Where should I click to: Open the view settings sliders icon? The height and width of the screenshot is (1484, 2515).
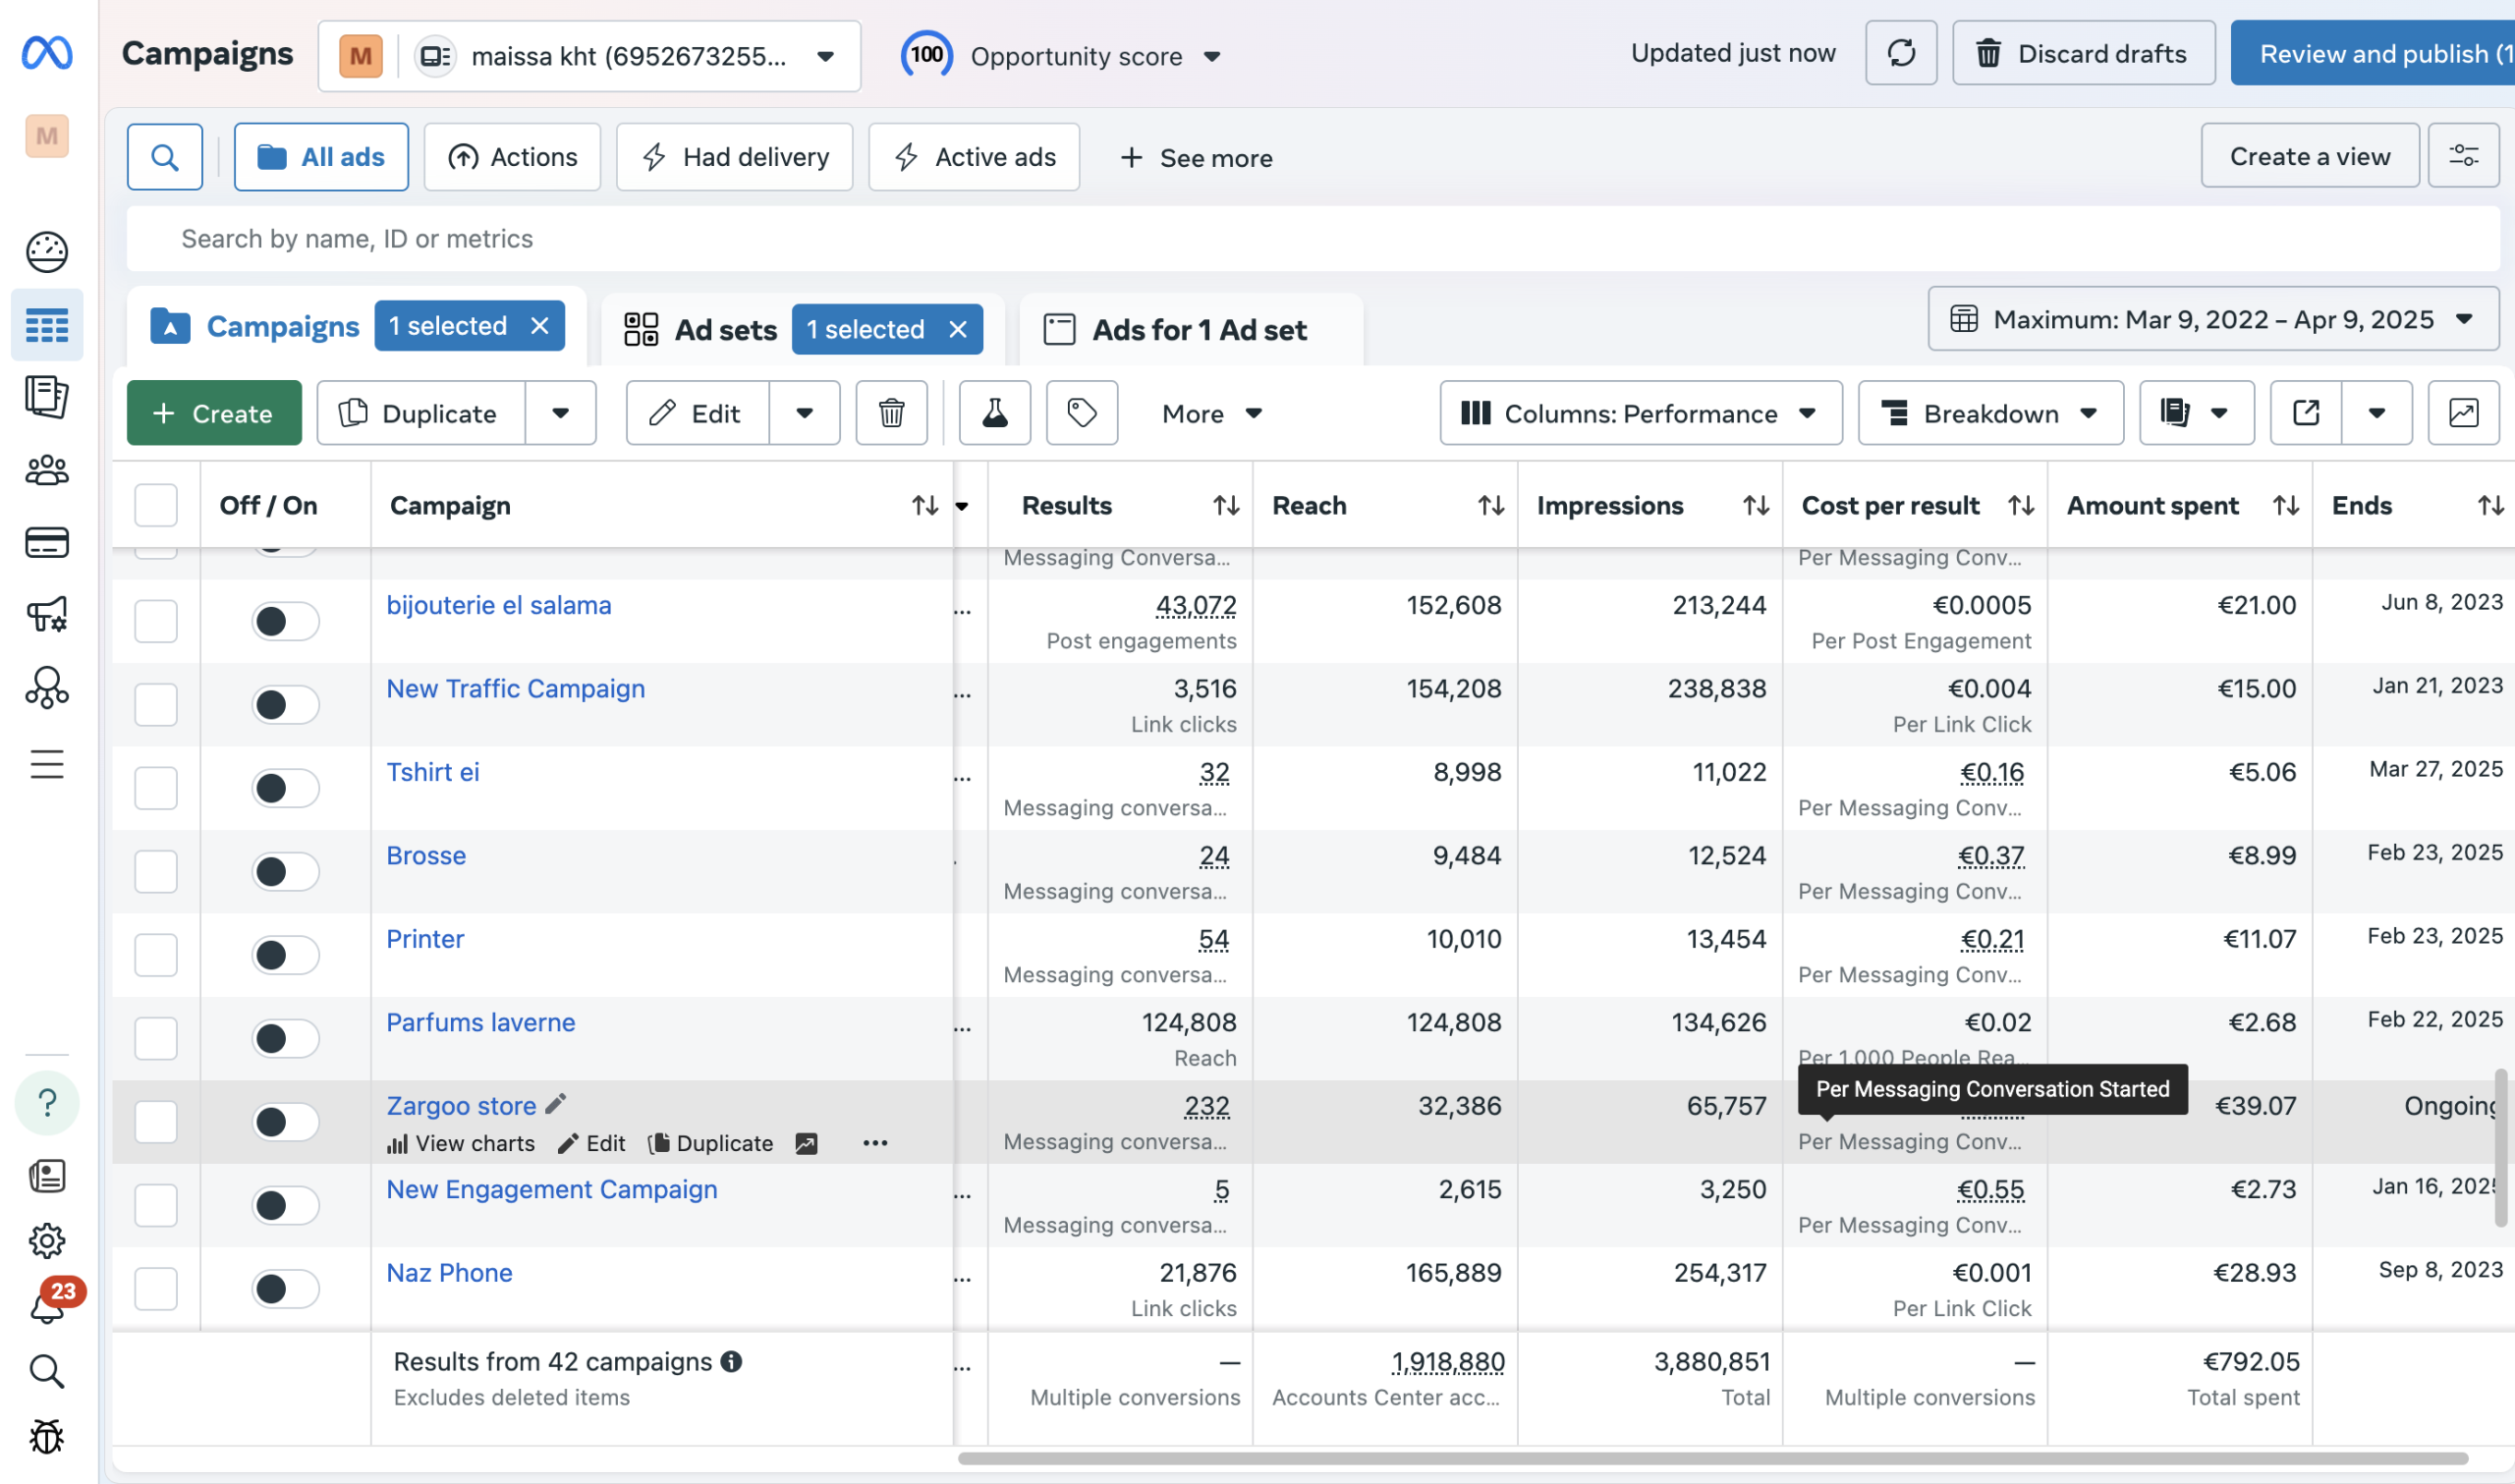(2463, 156)
